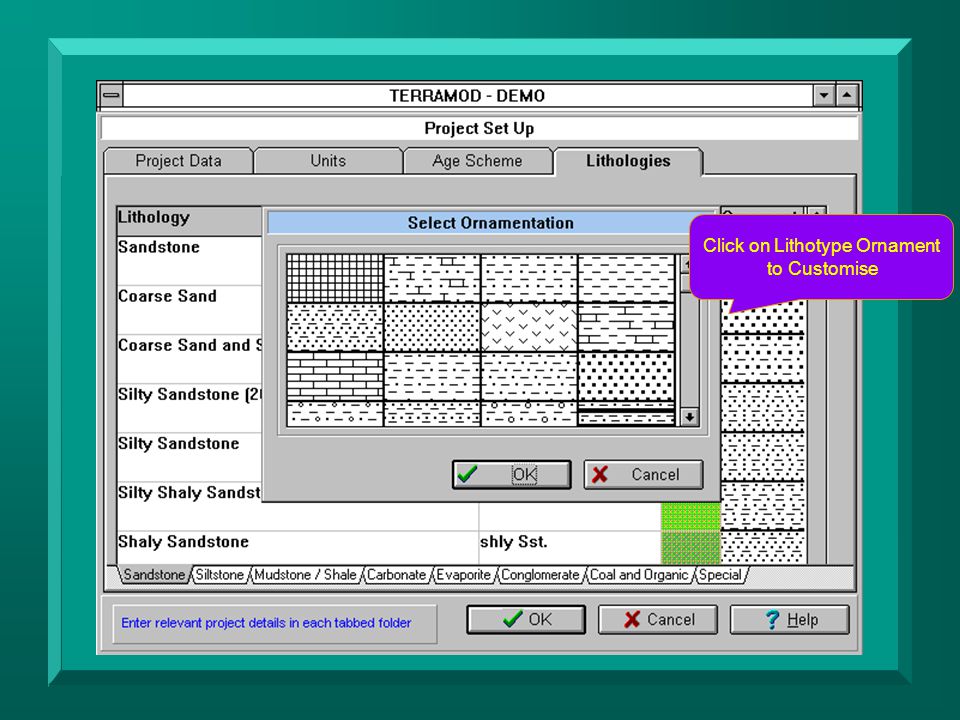Select the Coarse Sand lithology row
960x720 pixels.
[189, 310]
